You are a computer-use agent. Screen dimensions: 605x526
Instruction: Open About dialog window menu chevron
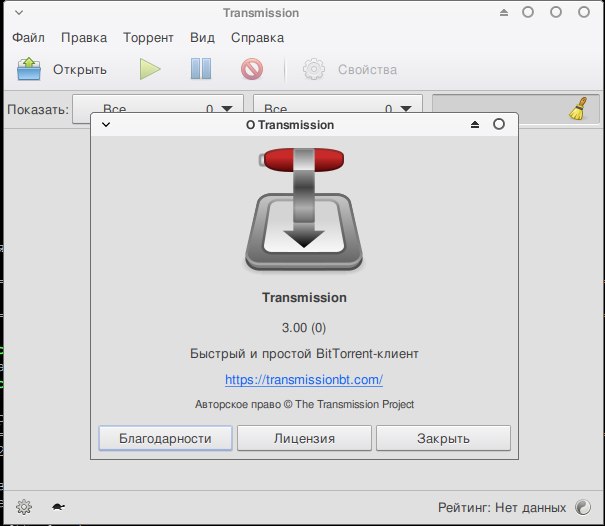coord(106,124)
